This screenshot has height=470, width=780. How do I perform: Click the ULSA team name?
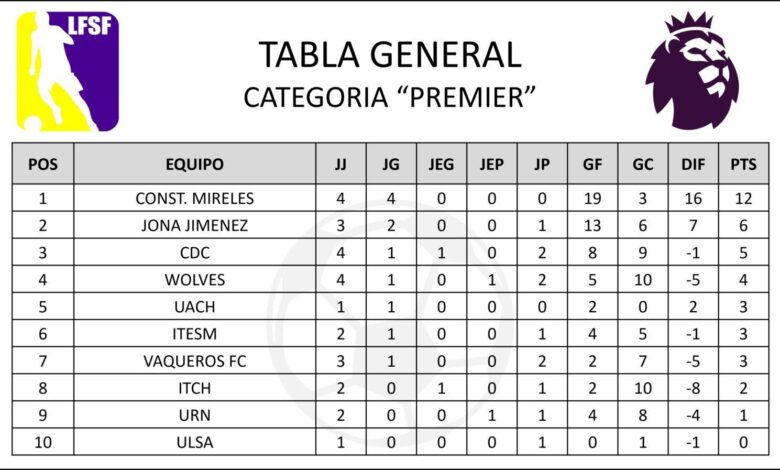[195, 443]
